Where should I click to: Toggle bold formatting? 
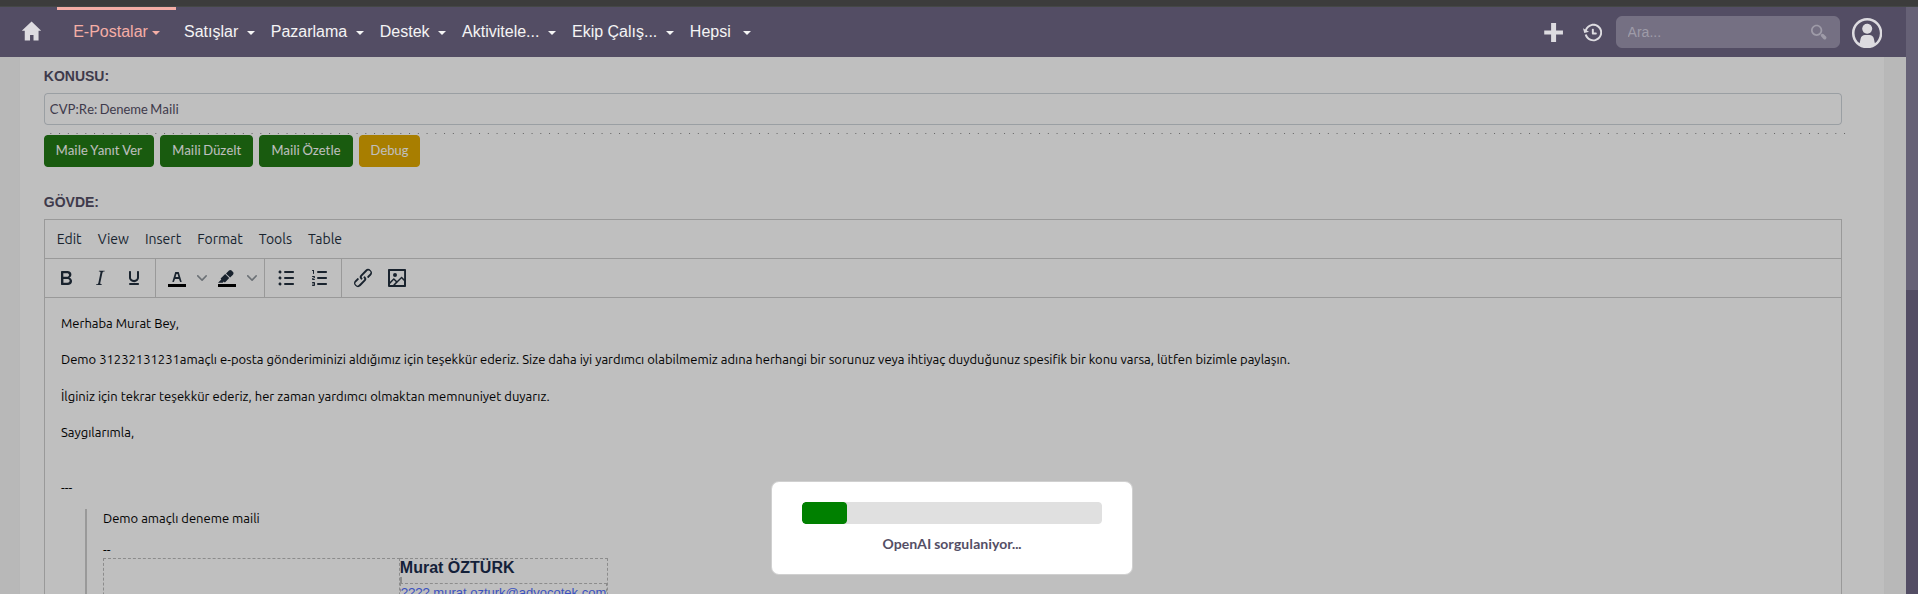point(66,278)
